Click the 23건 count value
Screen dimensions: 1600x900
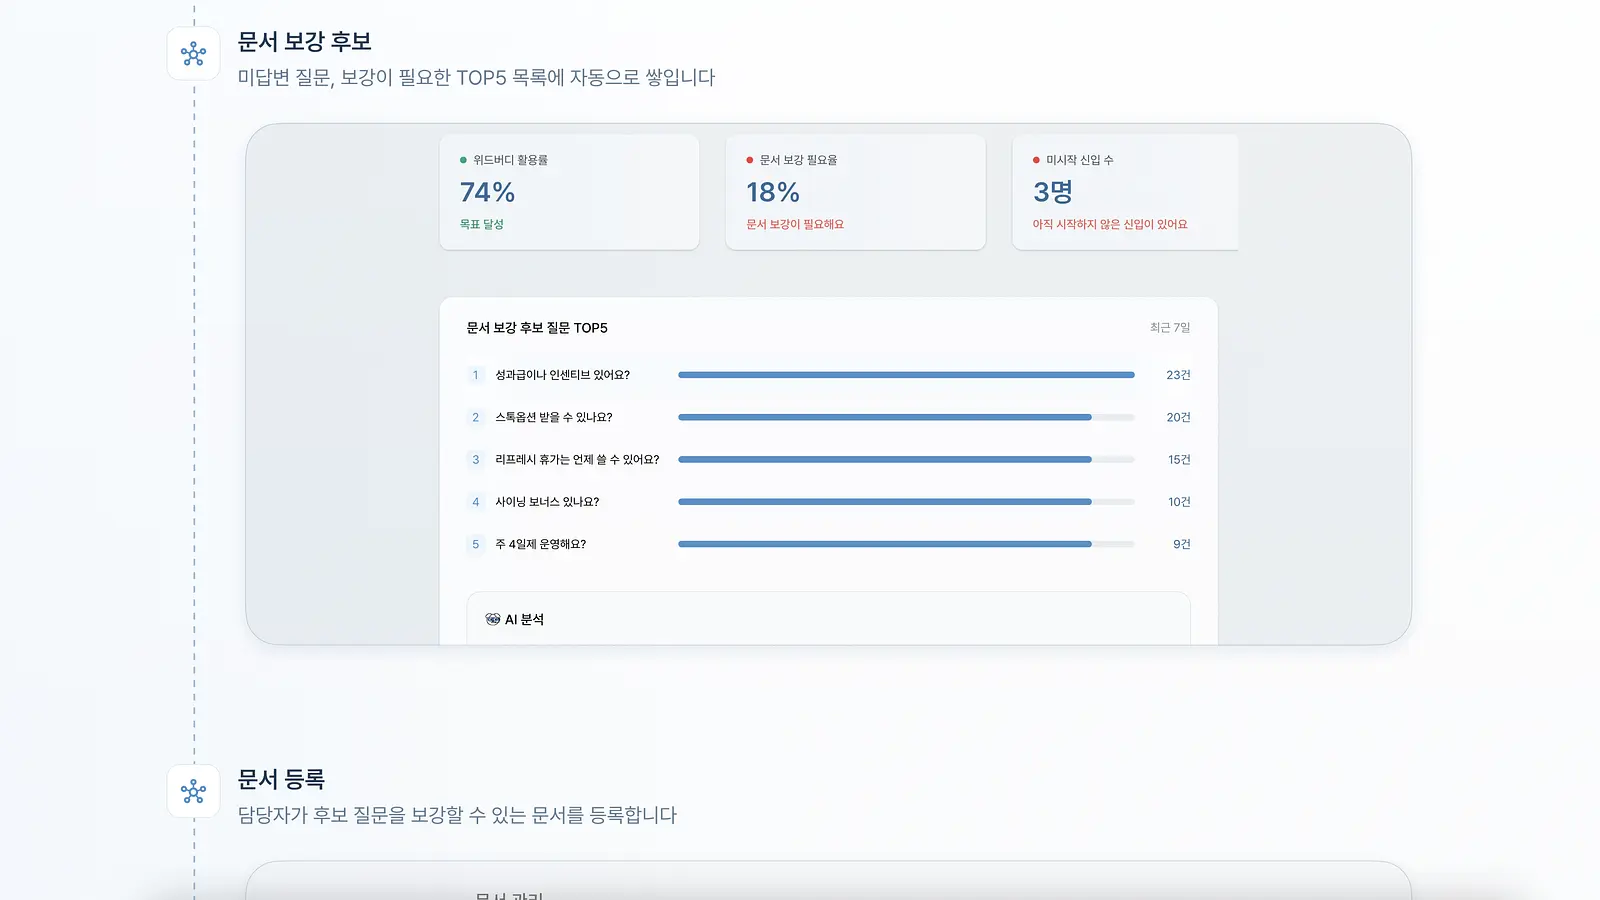(x=1178, y=375)
